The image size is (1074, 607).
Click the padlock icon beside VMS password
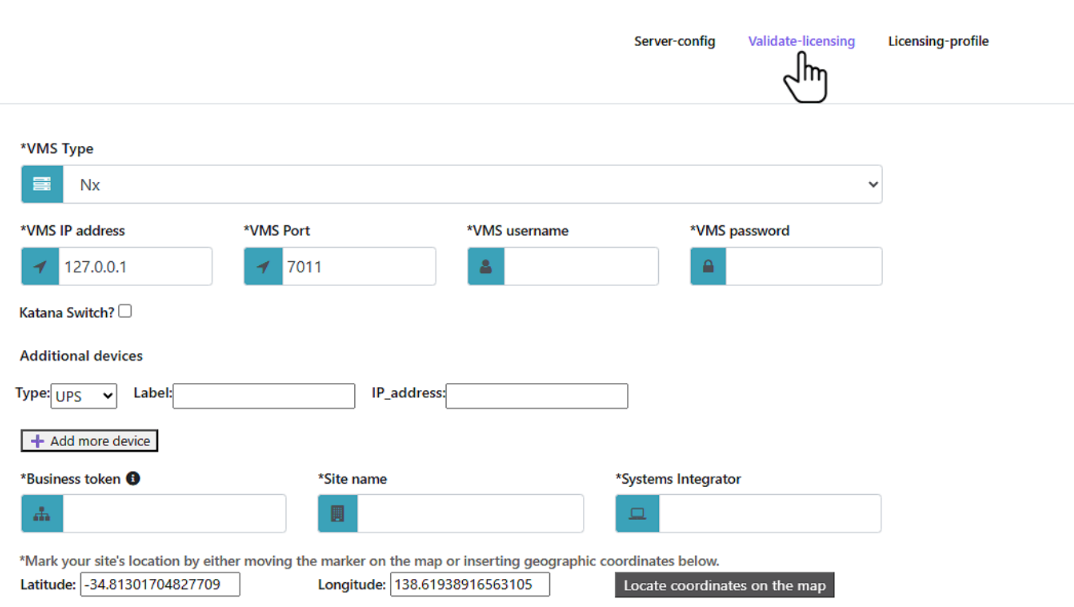click(x=708, y=267)
